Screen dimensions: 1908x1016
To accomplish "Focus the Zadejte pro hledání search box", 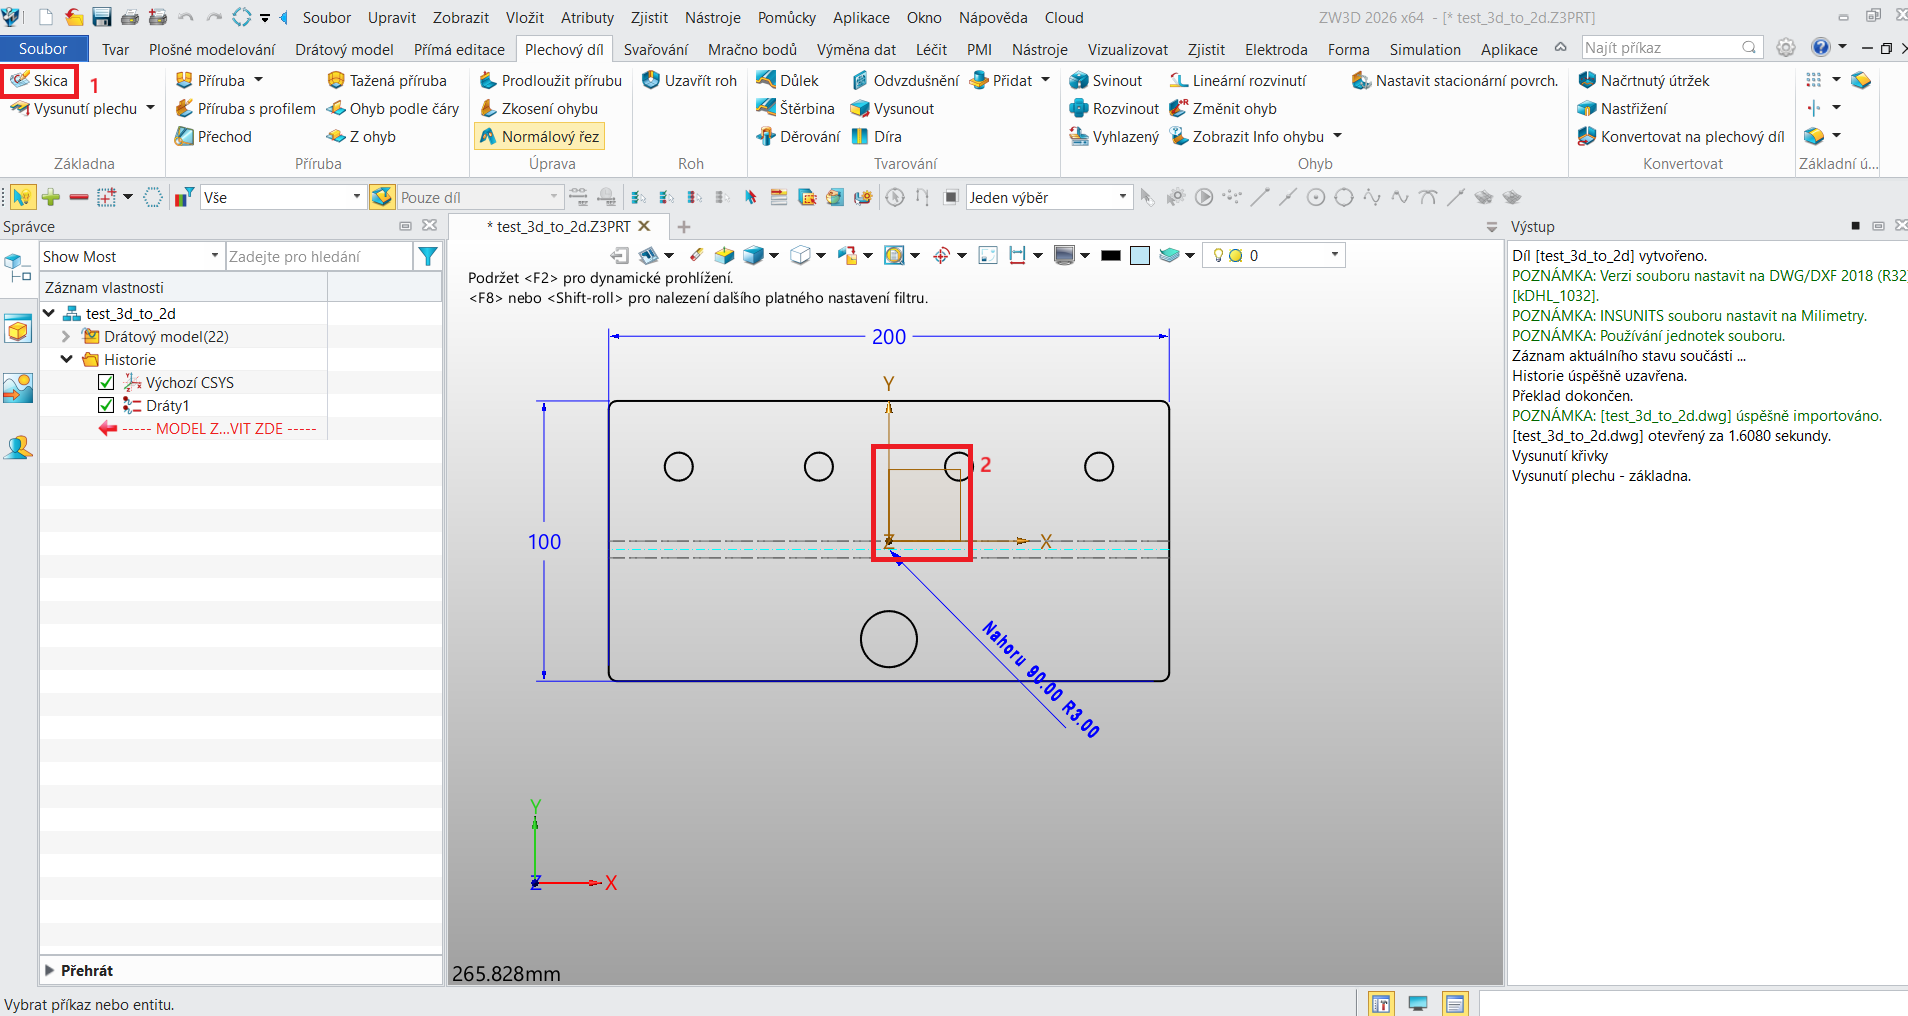I will (x=319, y=257).
